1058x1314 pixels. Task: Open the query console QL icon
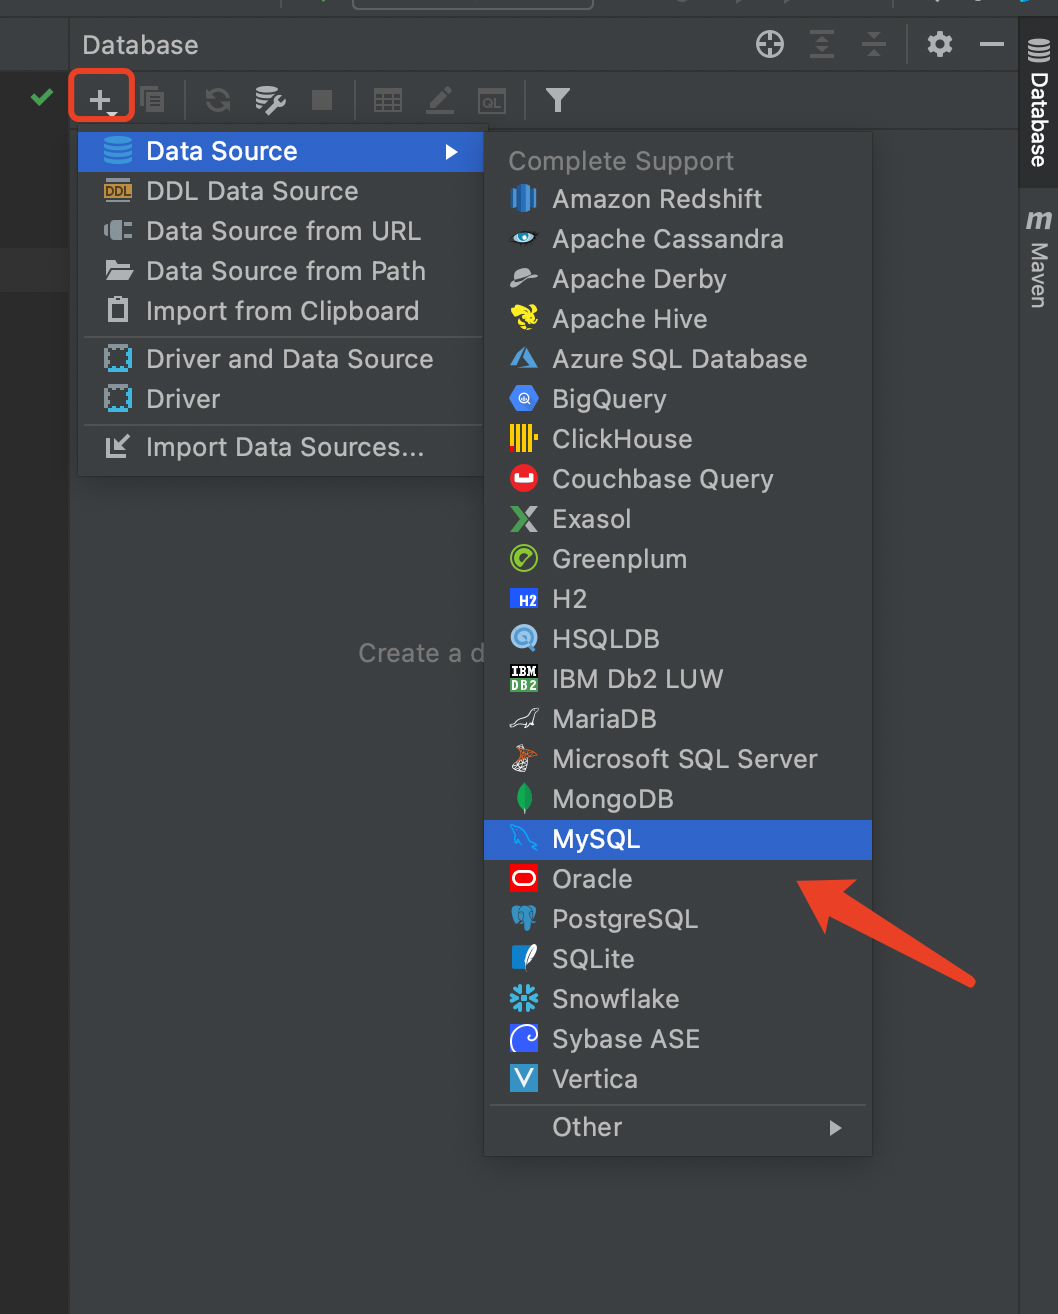[492, 100]
